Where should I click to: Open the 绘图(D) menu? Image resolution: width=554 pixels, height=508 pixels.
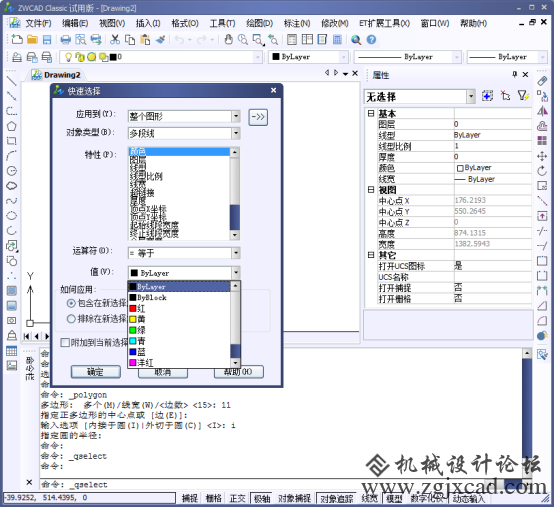tap(260, 23)
